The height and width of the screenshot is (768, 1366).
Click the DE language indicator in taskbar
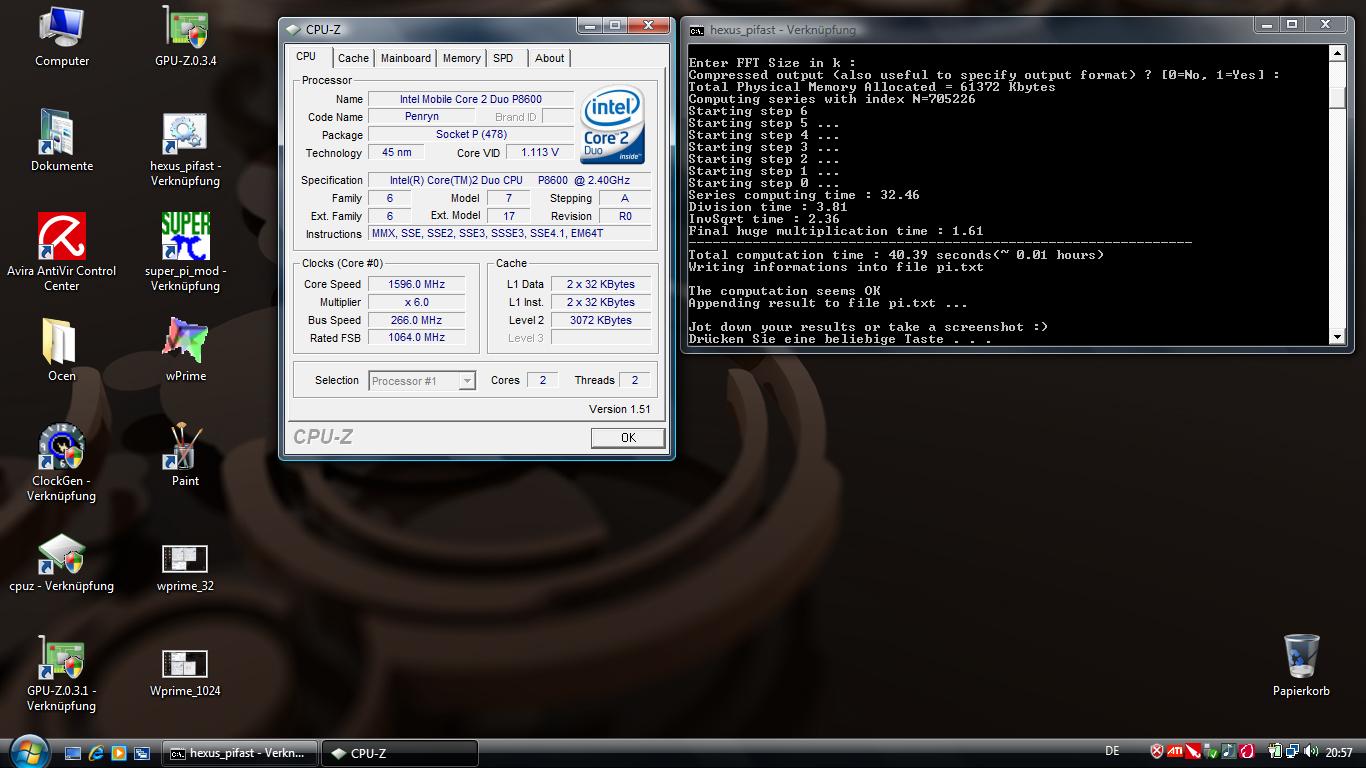pos(1112,751)
